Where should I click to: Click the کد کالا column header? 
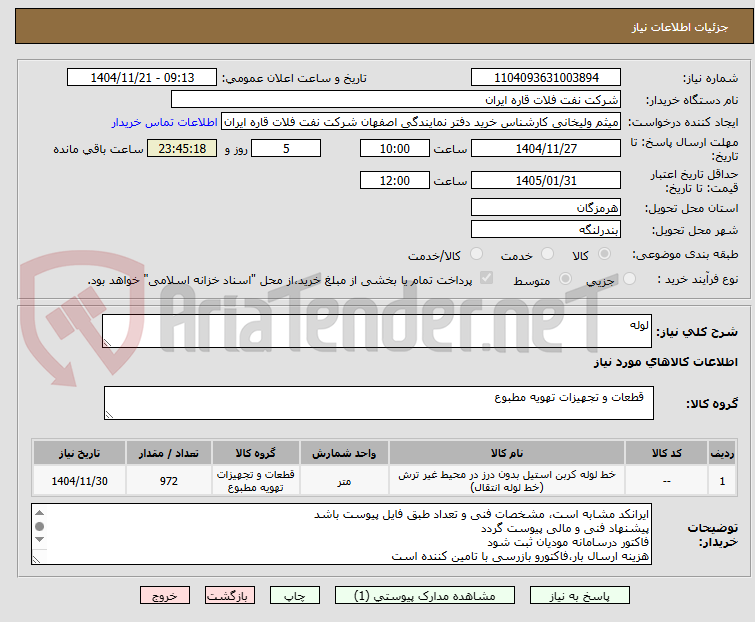point(666,453)
